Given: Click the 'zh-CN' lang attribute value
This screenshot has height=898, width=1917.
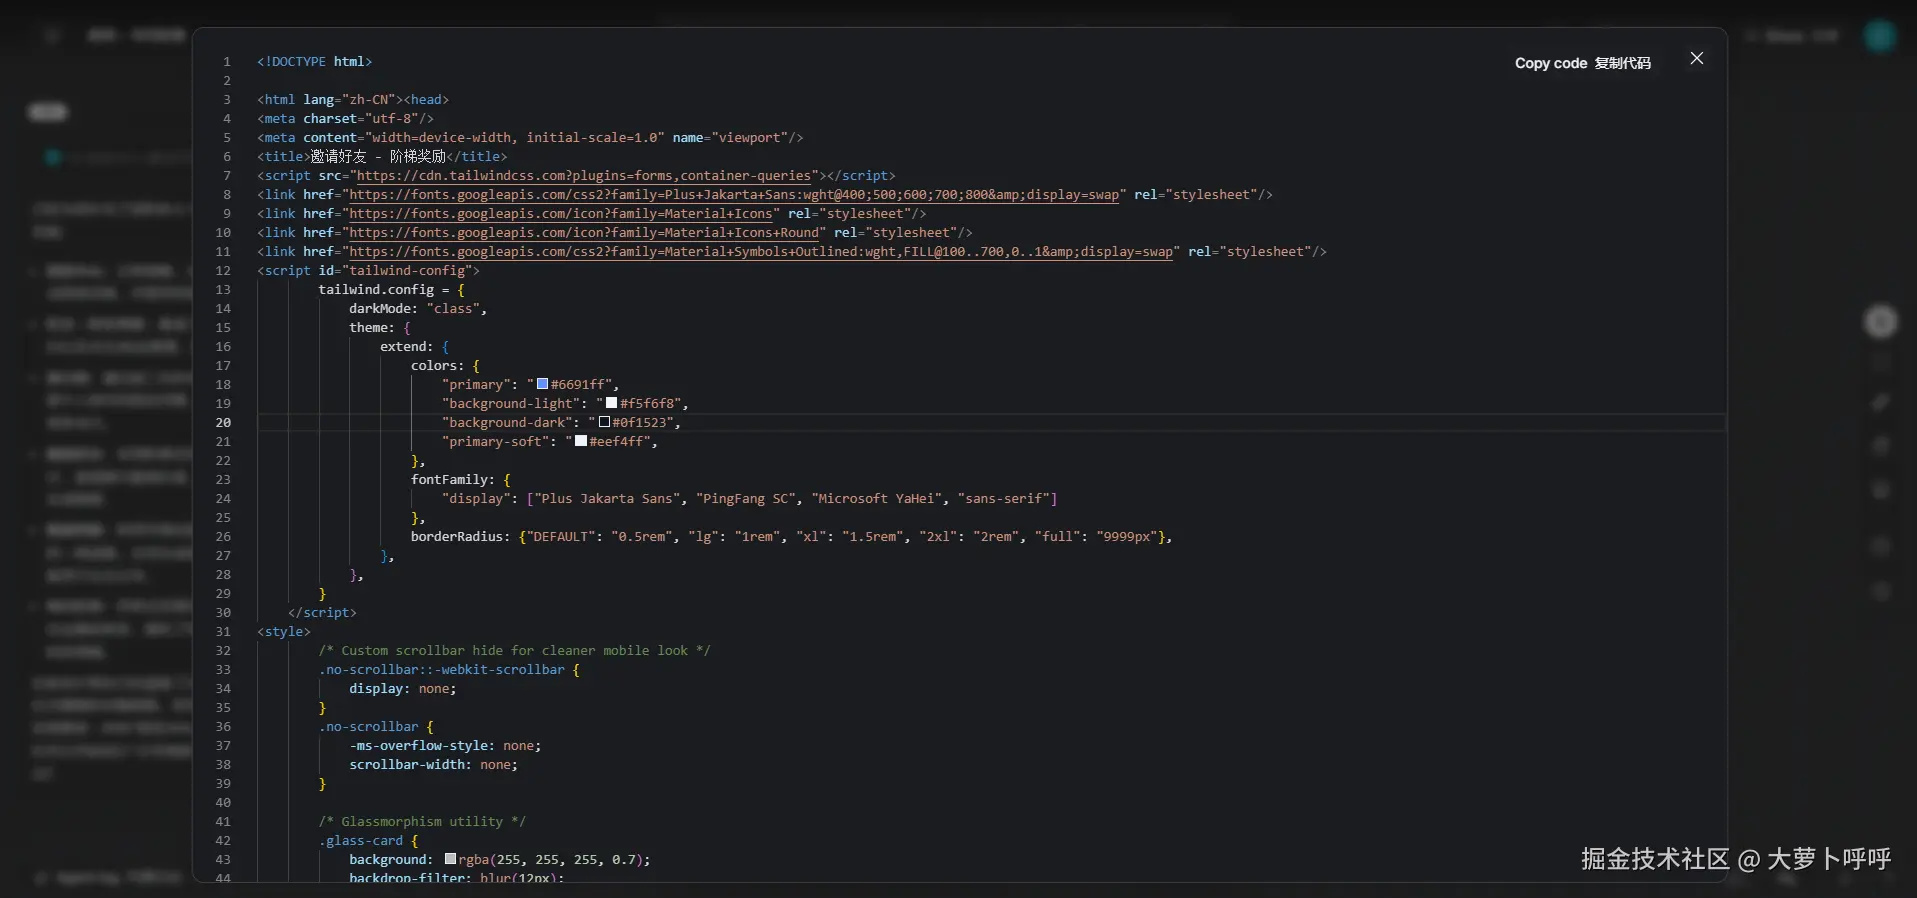Looking at the screenshot, I should 368,100.
